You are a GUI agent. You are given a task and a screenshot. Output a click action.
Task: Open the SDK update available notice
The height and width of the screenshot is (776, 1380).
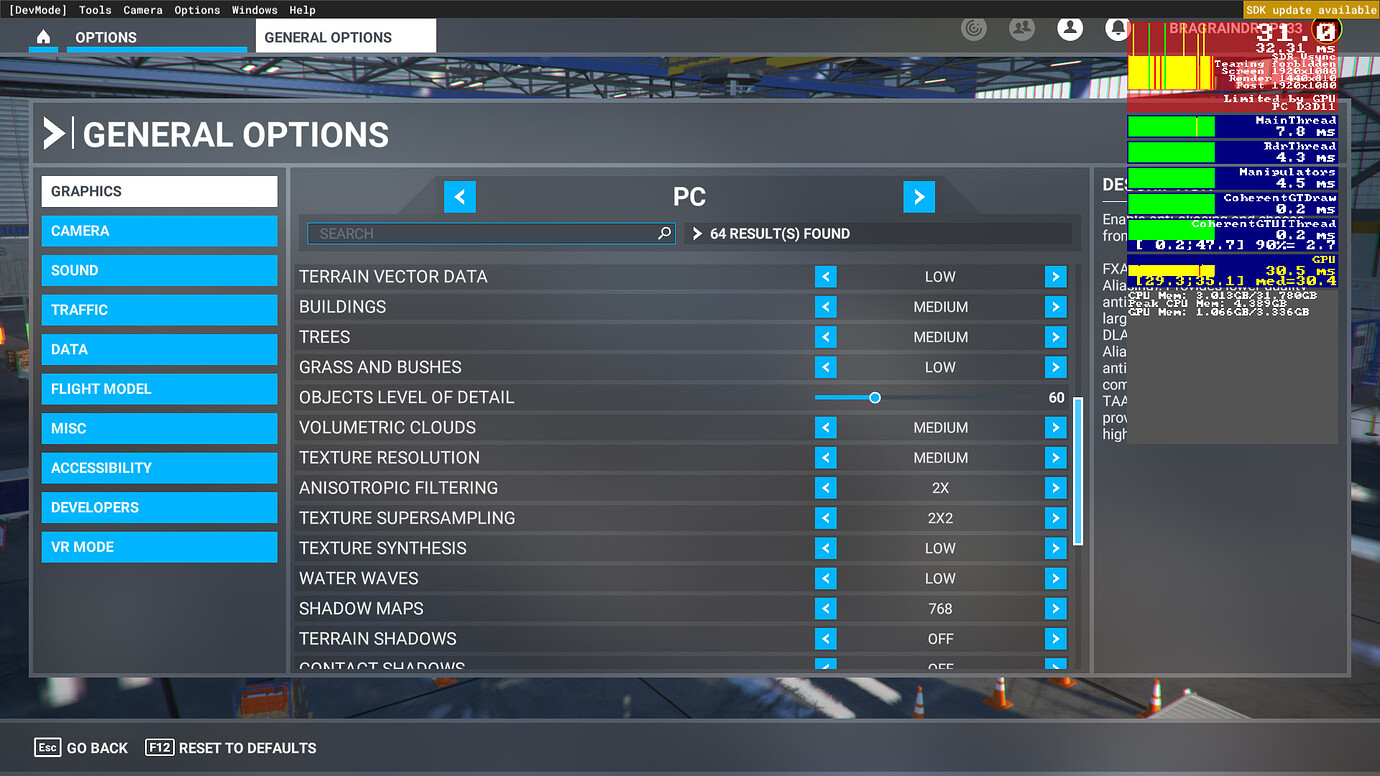click(x=1310, y=9)
